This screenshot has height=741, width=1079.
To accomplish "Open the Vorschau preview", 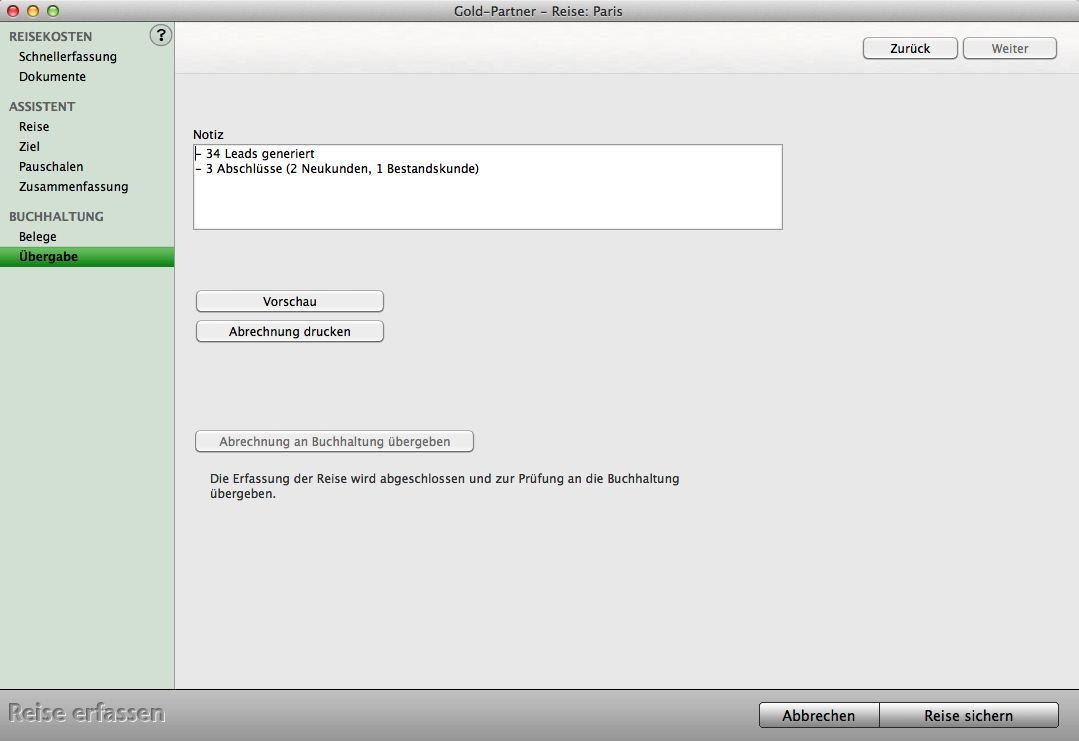I will (x=290, y=302).
